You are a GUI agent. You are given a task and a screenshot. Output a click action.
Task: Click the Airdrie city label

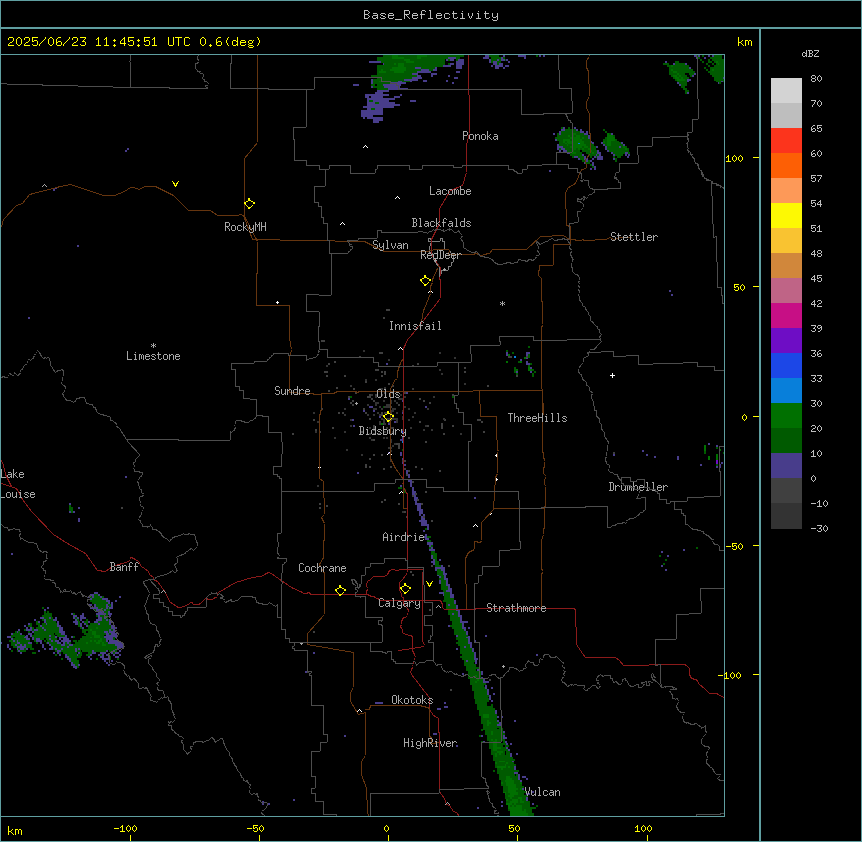404,537
